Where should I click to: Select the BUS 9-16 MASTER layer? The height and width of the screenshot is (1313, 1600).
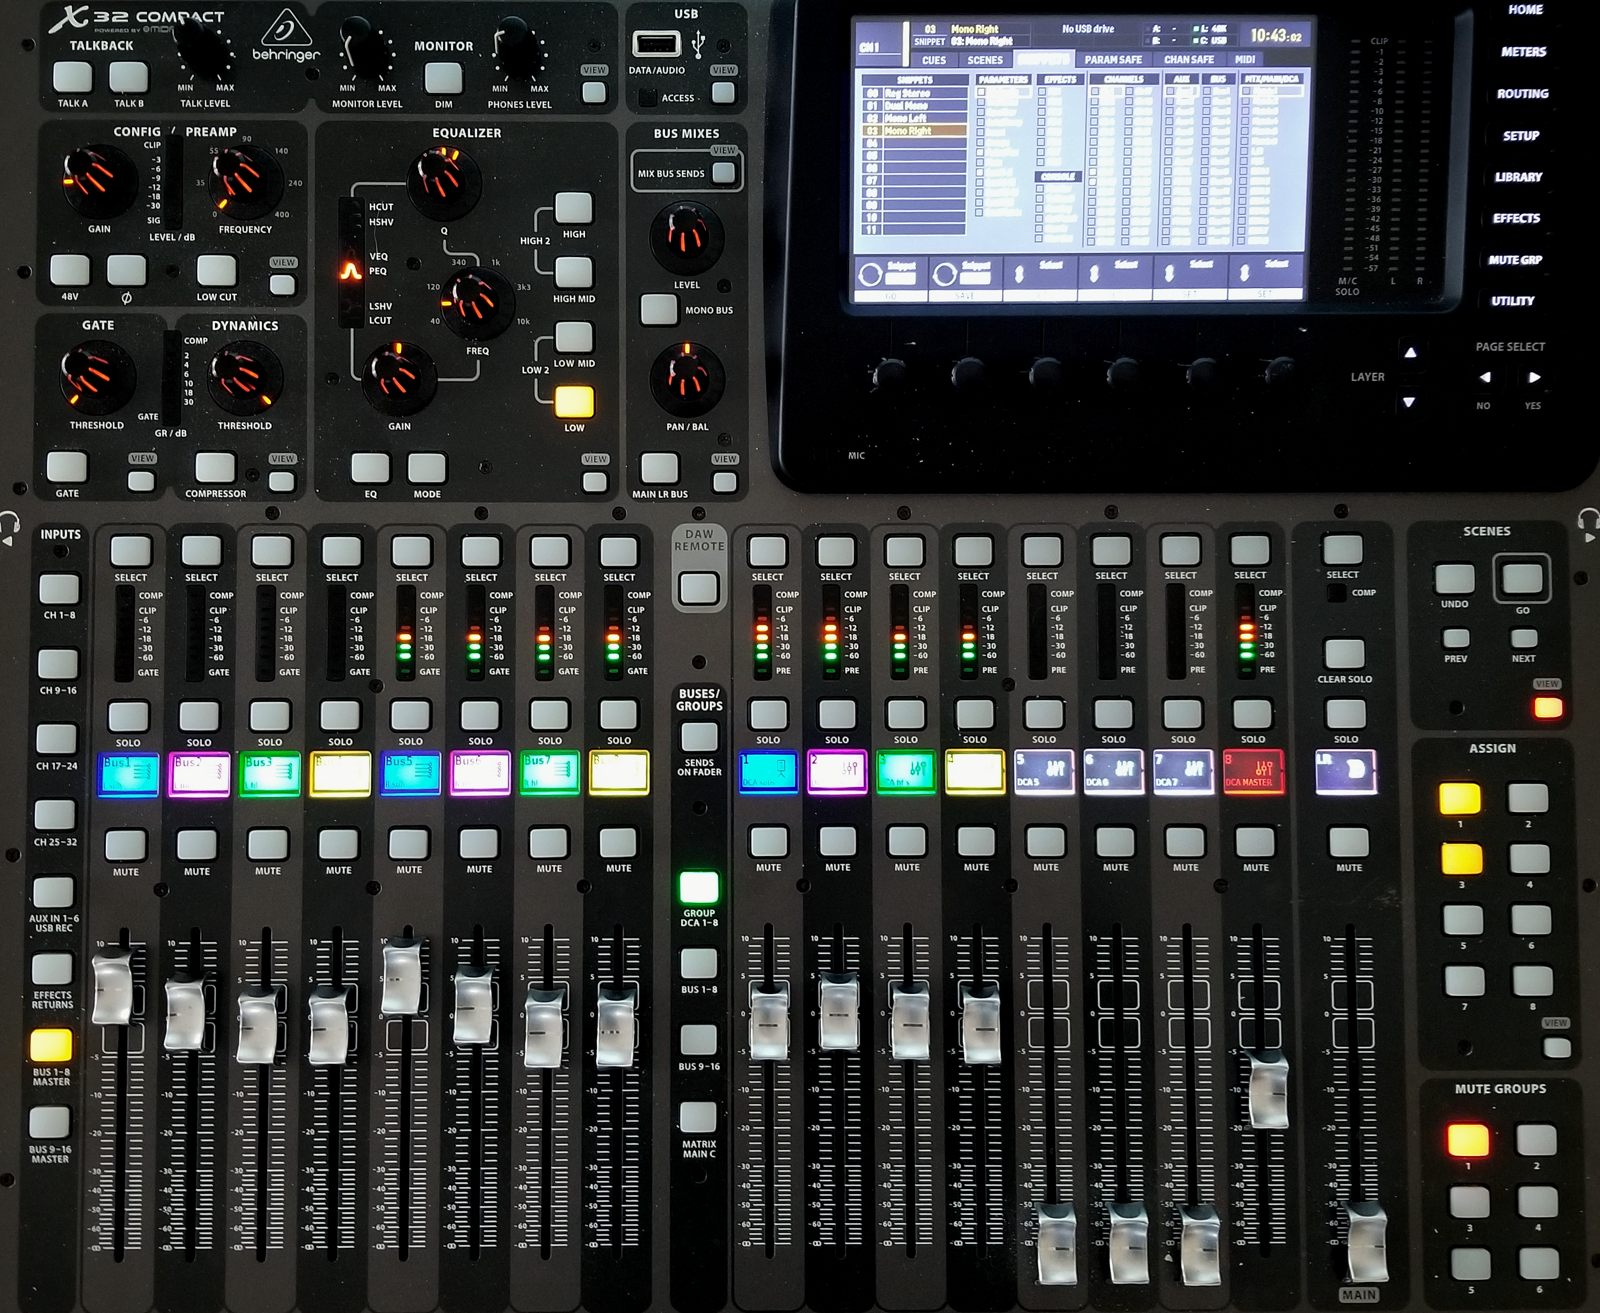tap(49, 1123)
